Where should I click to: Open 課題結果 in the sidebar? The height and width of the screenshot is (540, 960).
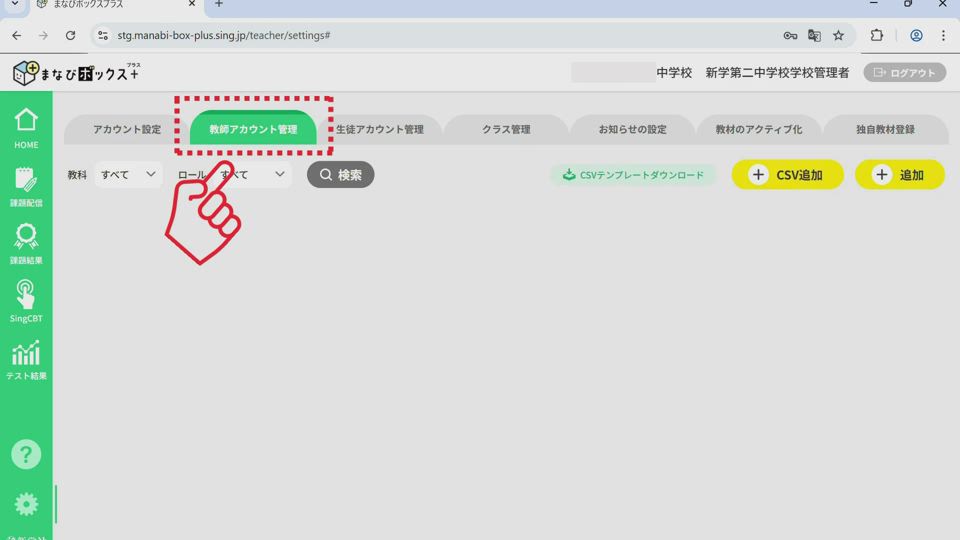pyautogui.click(x=26, y=243)
